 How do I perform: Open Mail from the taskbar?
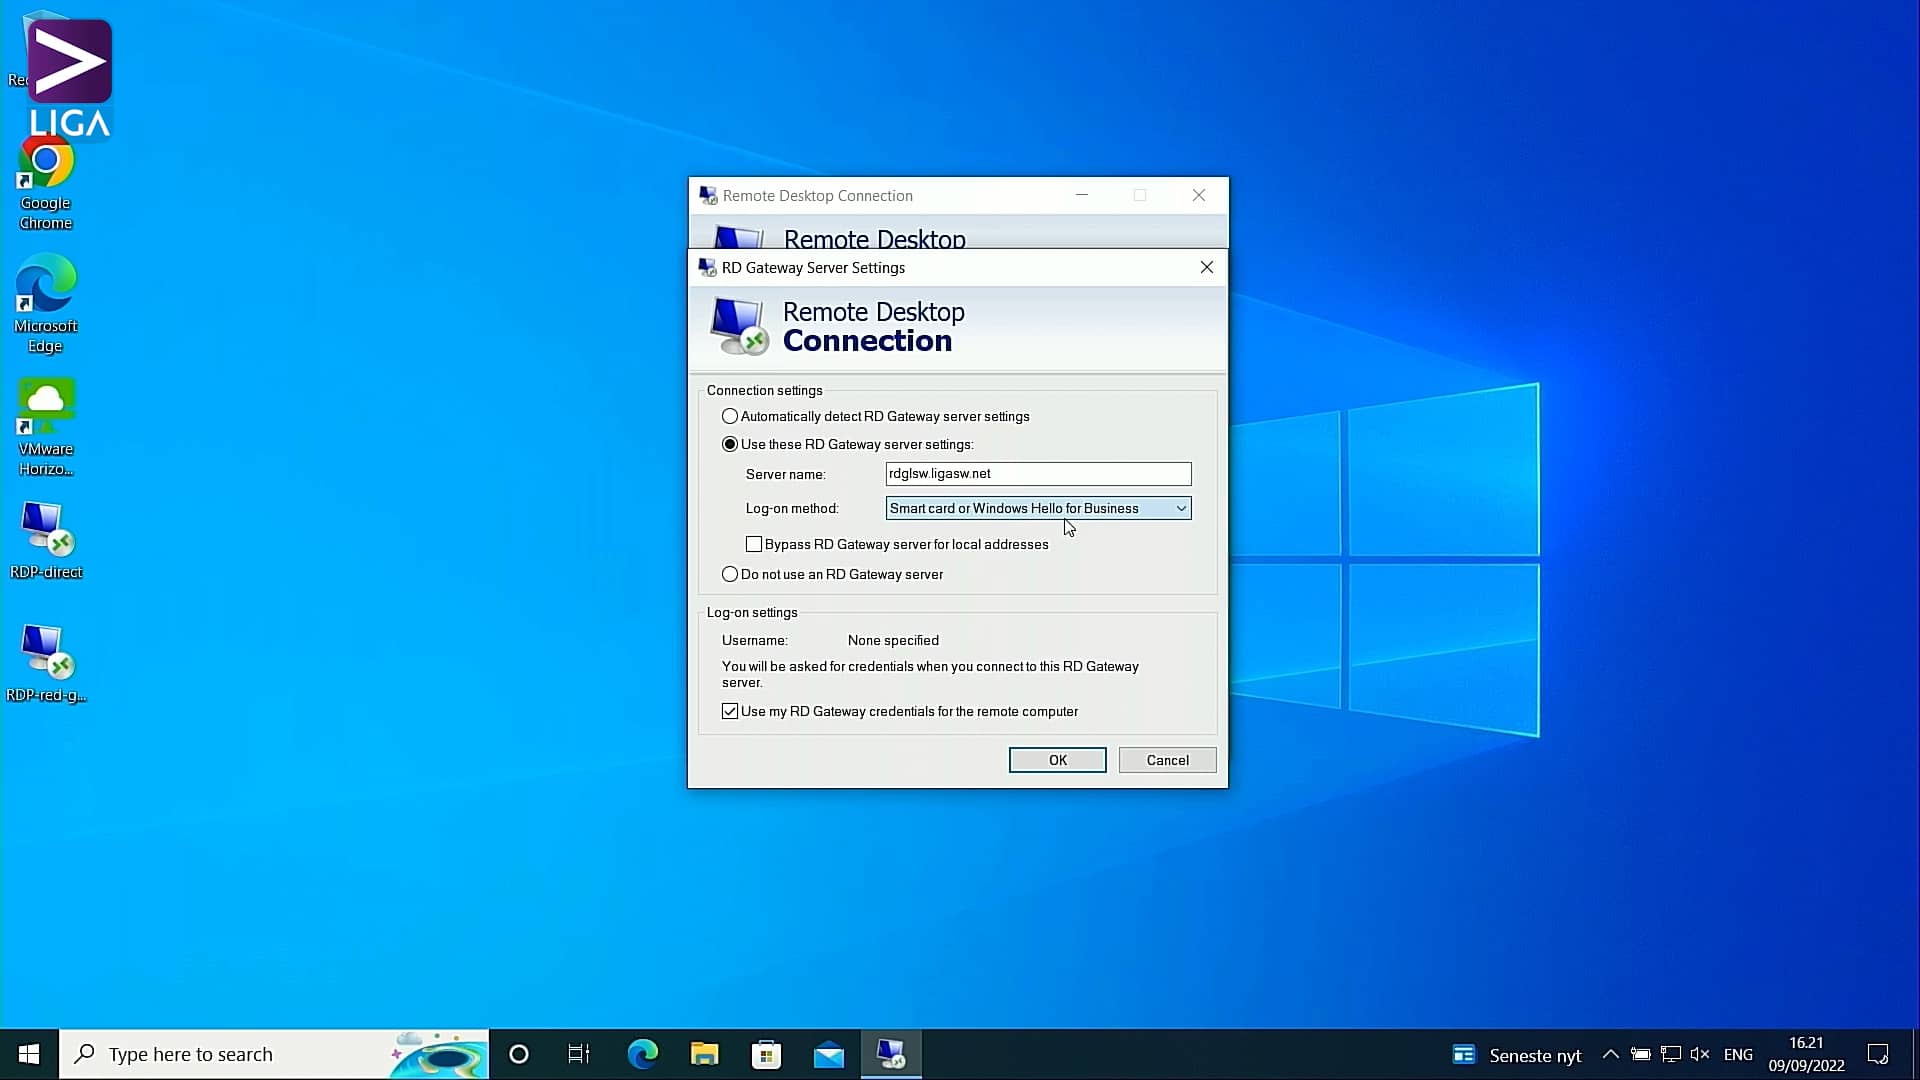829,1054
